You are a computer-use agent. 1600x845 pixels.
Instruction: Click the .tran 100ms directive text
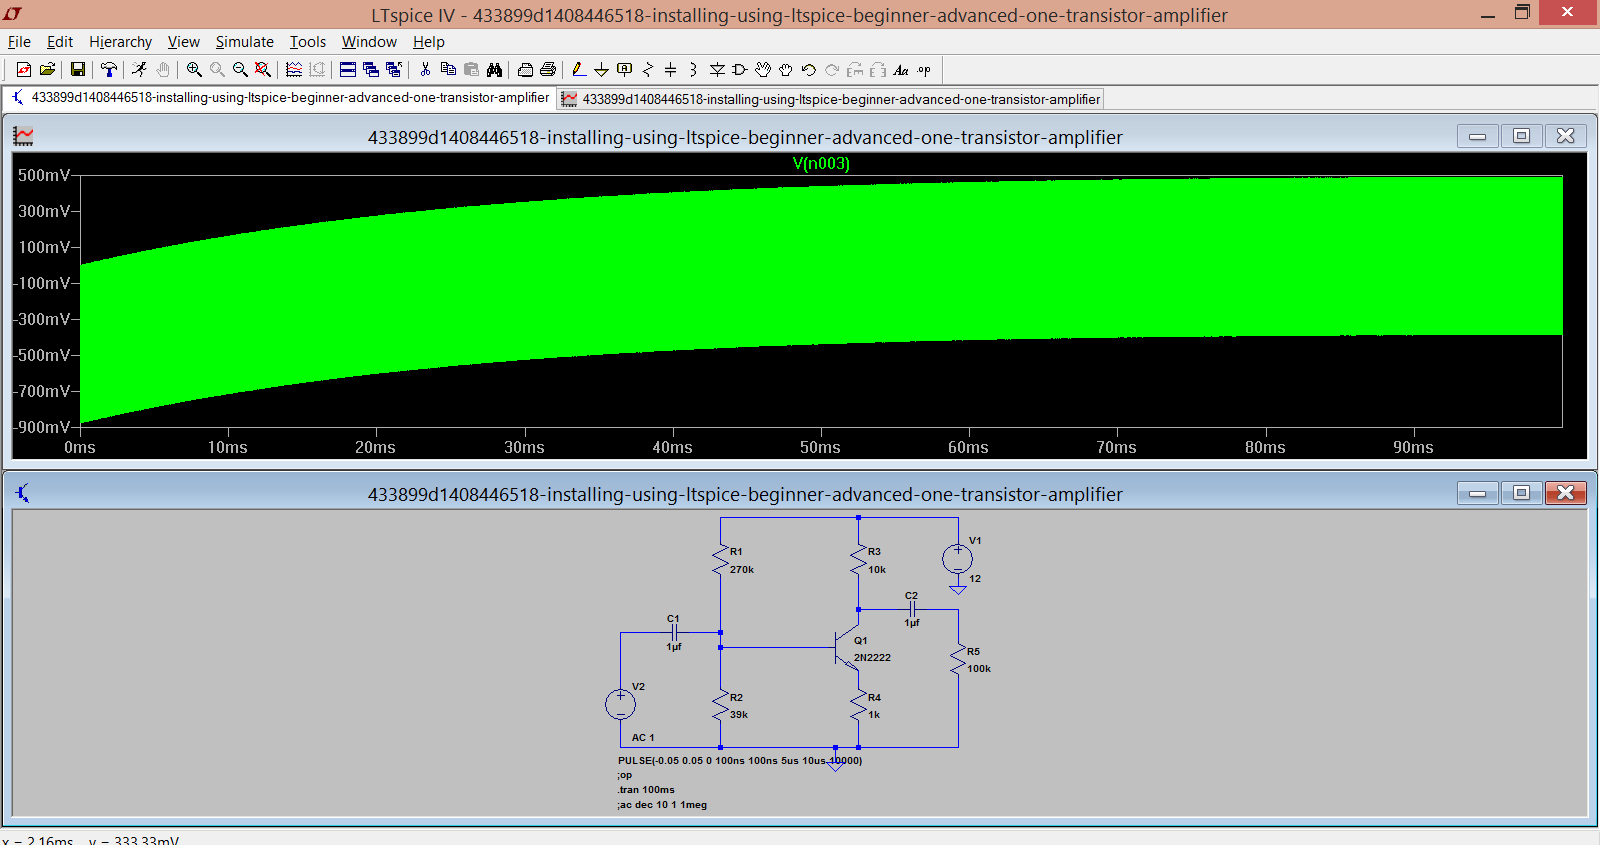click(646, 790)
